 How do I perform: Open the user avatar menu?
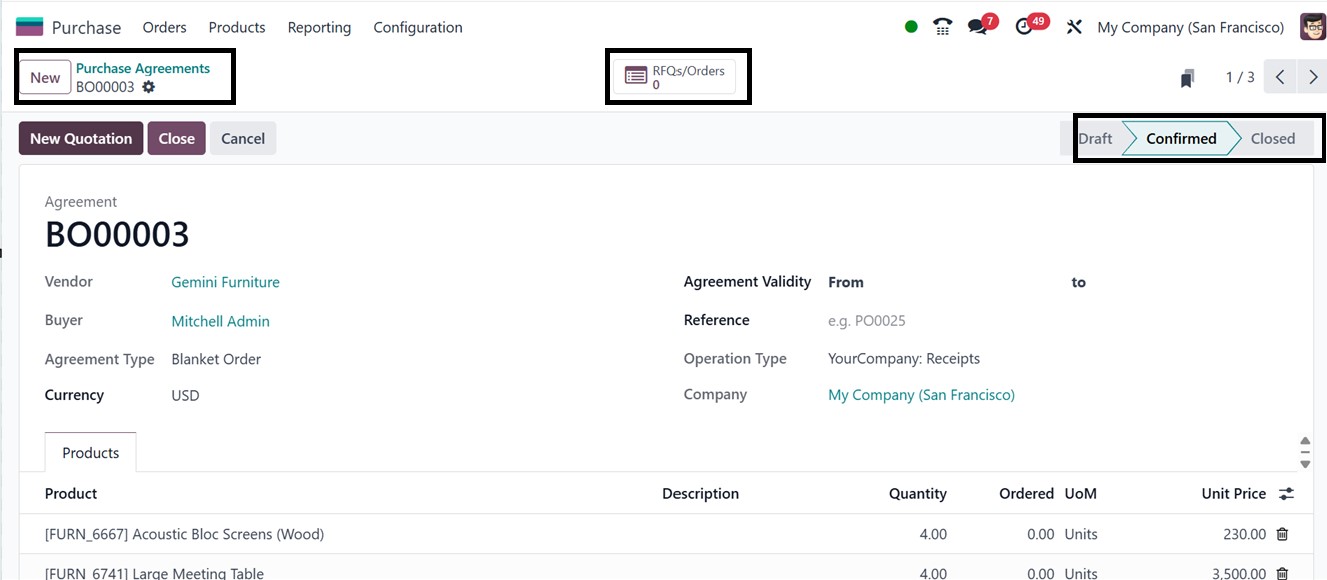(1312, 27)
